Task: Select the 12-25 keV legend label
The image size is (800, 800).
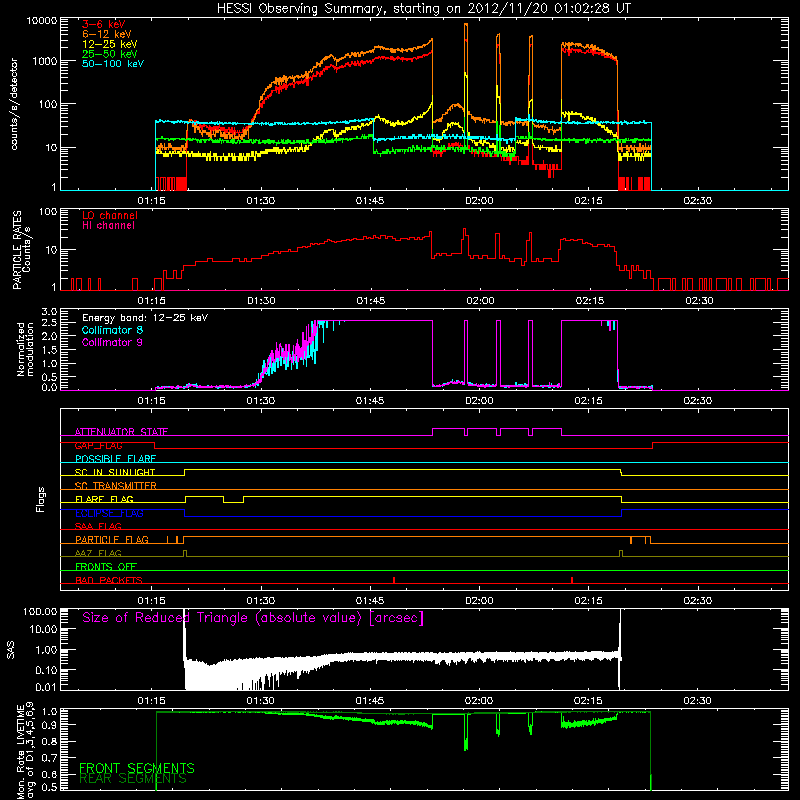Action: tap(110, 44)
